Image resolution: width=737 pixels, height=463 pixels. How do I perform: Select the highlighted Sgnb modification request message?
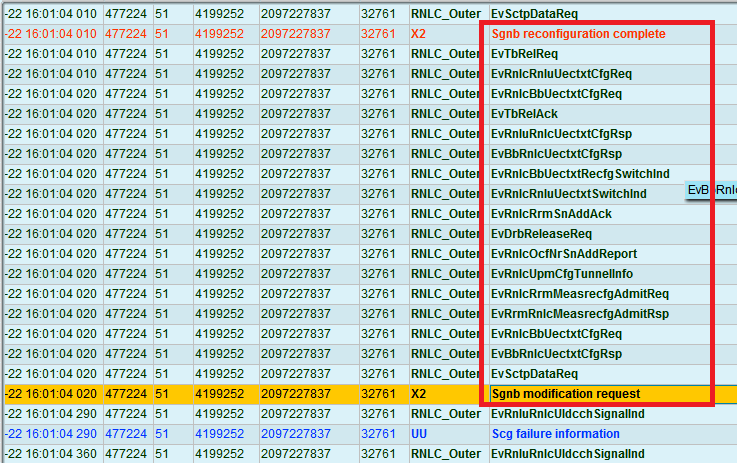point(565,394)
